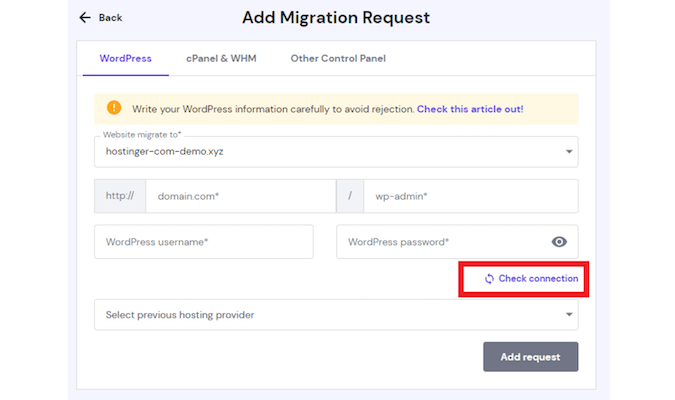The height and width of the screenshot is (400, 675).
Task: Click the orange warning exclamation icon
Action: [114, 108]
